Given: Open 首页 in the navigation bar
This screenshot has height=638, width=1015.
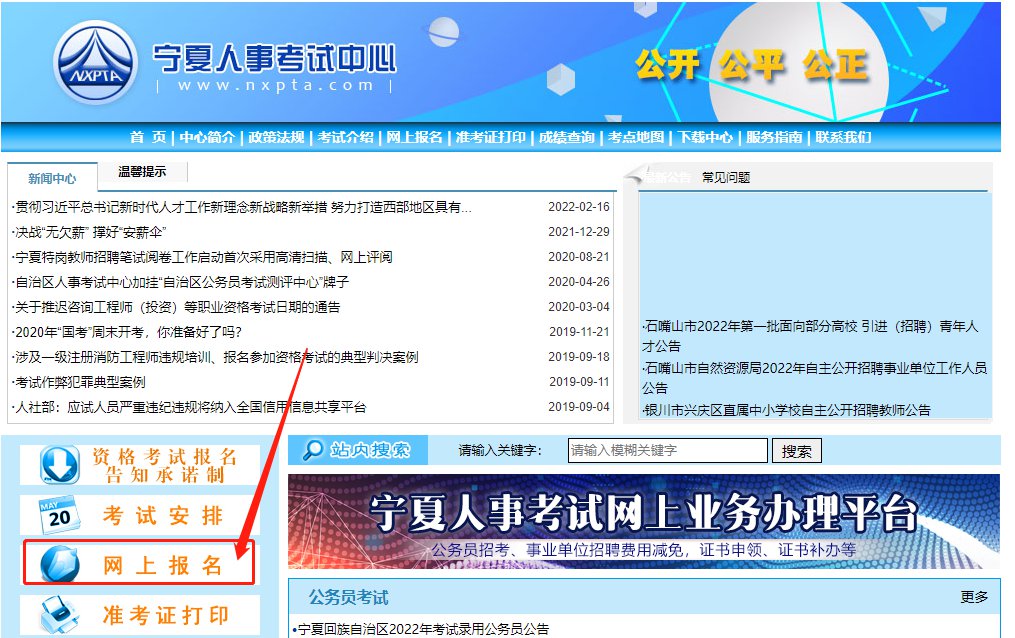Looking at the screenshot, I should (x=148, y=137).
